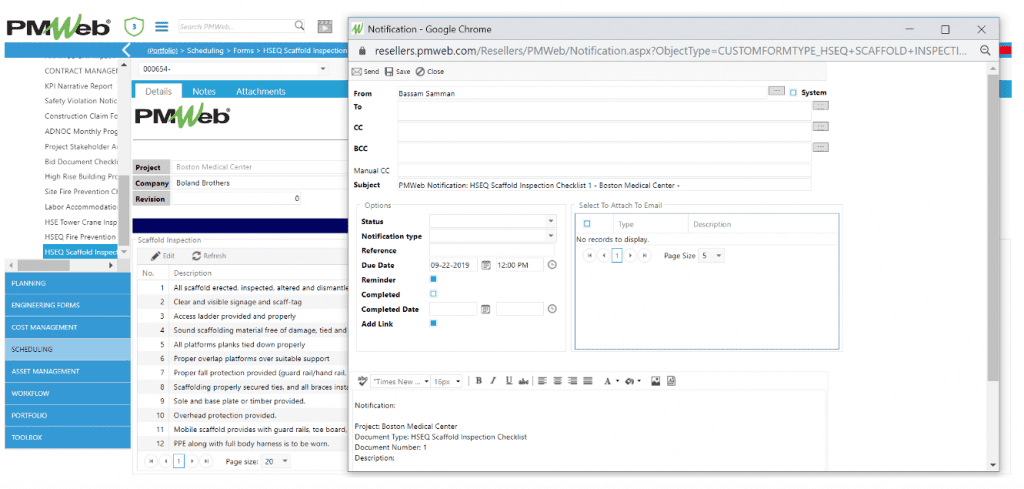This screenshot has width=1024, height=489.
Task: Apply strikethrough formatting in the editor
Action: click(x=523, y=381)
